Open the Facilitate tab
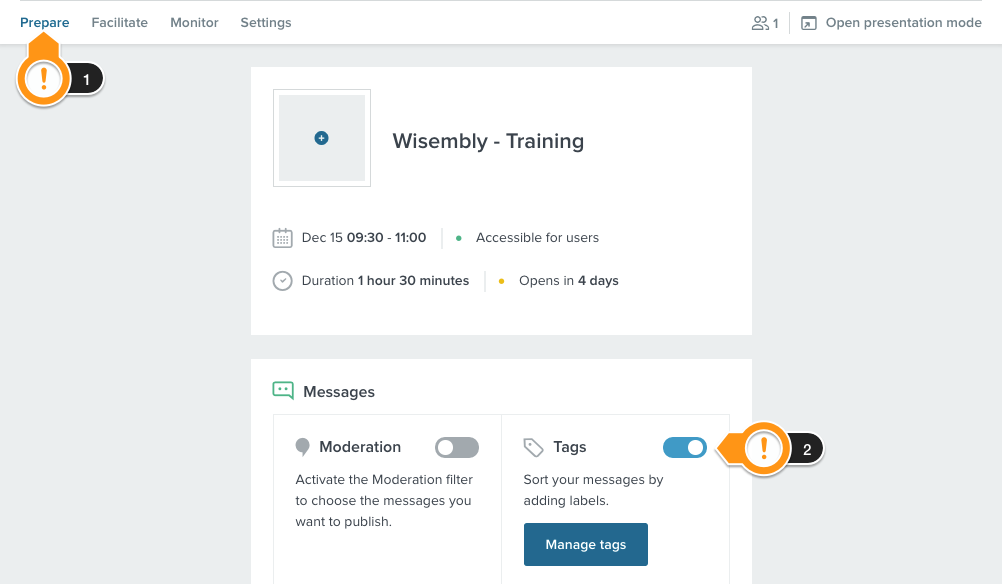Screen dimensions: 1002x584 pos(119,23)
